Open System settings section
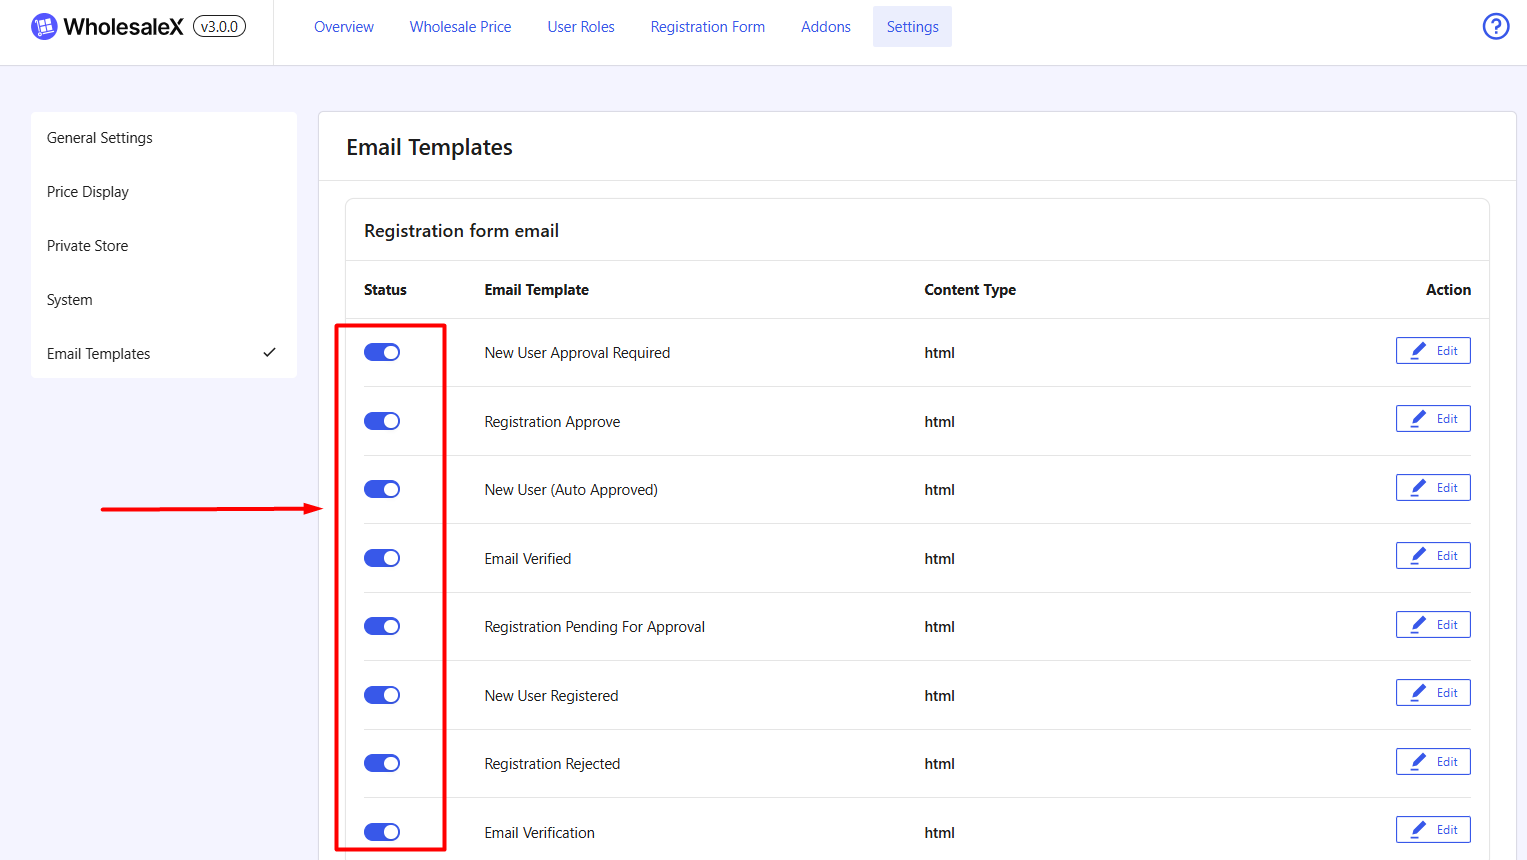The height and width of the screenshot is (860, 1527). (164, 300)
